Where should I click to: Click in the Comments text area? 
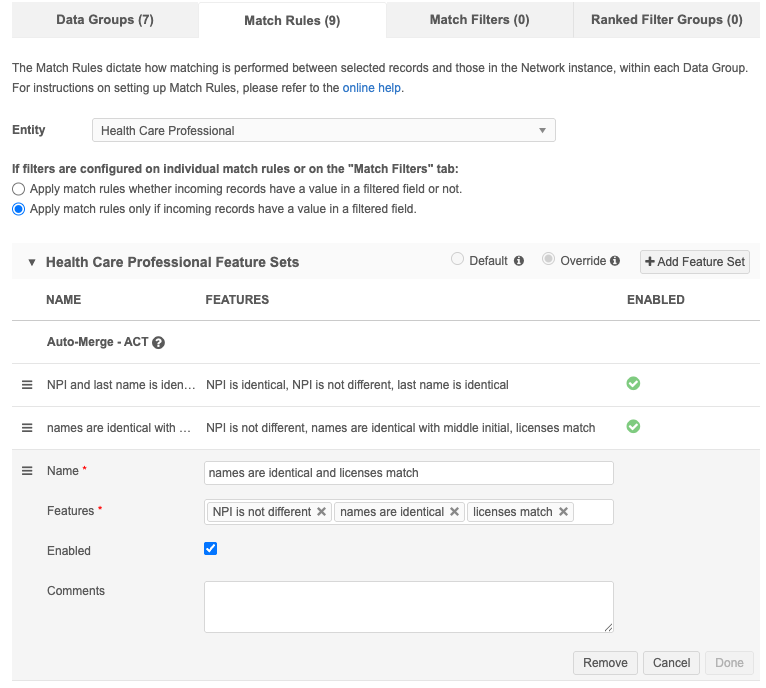coord(408,607)
